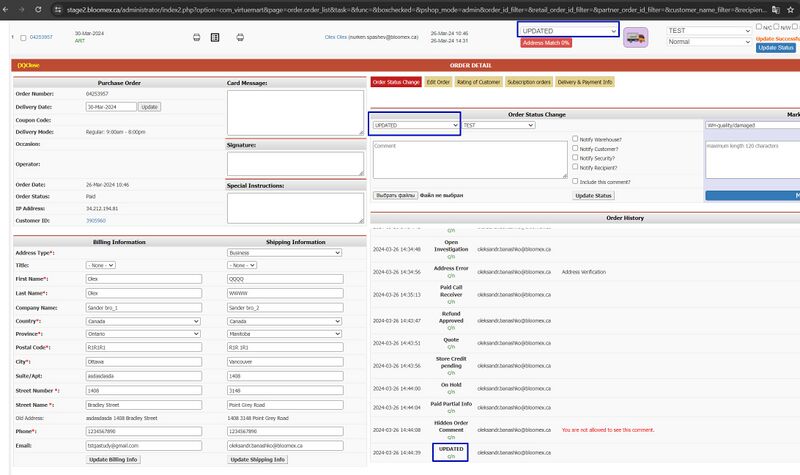Viewport: 800px width, 475px height.
Task: Switch to Rating of Customer tab
Action: tap(479, 82)
